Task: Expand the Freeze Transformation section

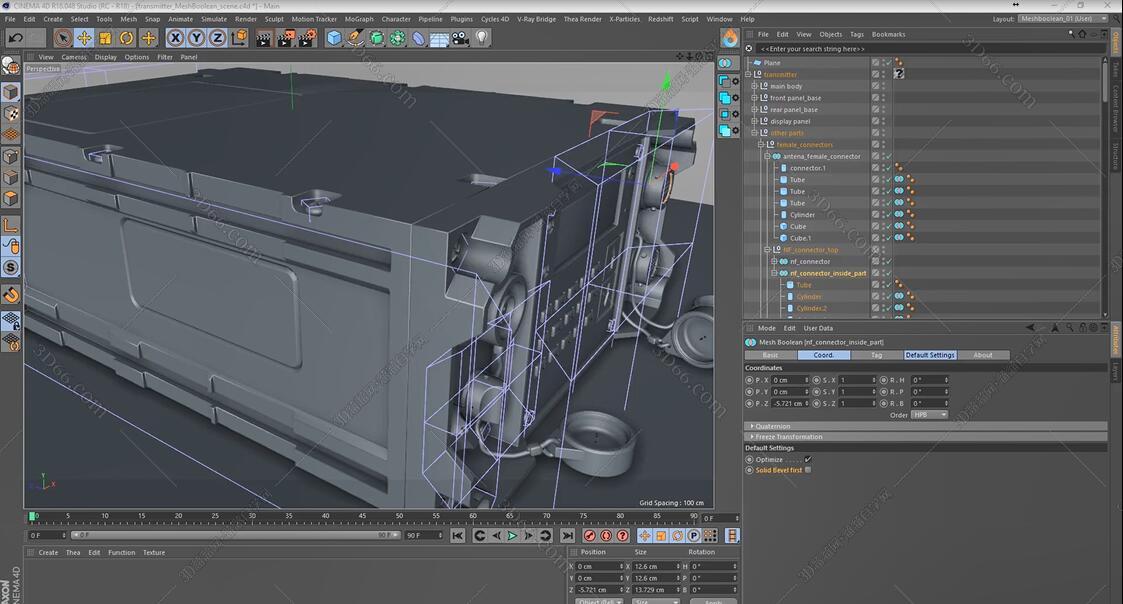Action: (x=788, y=437)
